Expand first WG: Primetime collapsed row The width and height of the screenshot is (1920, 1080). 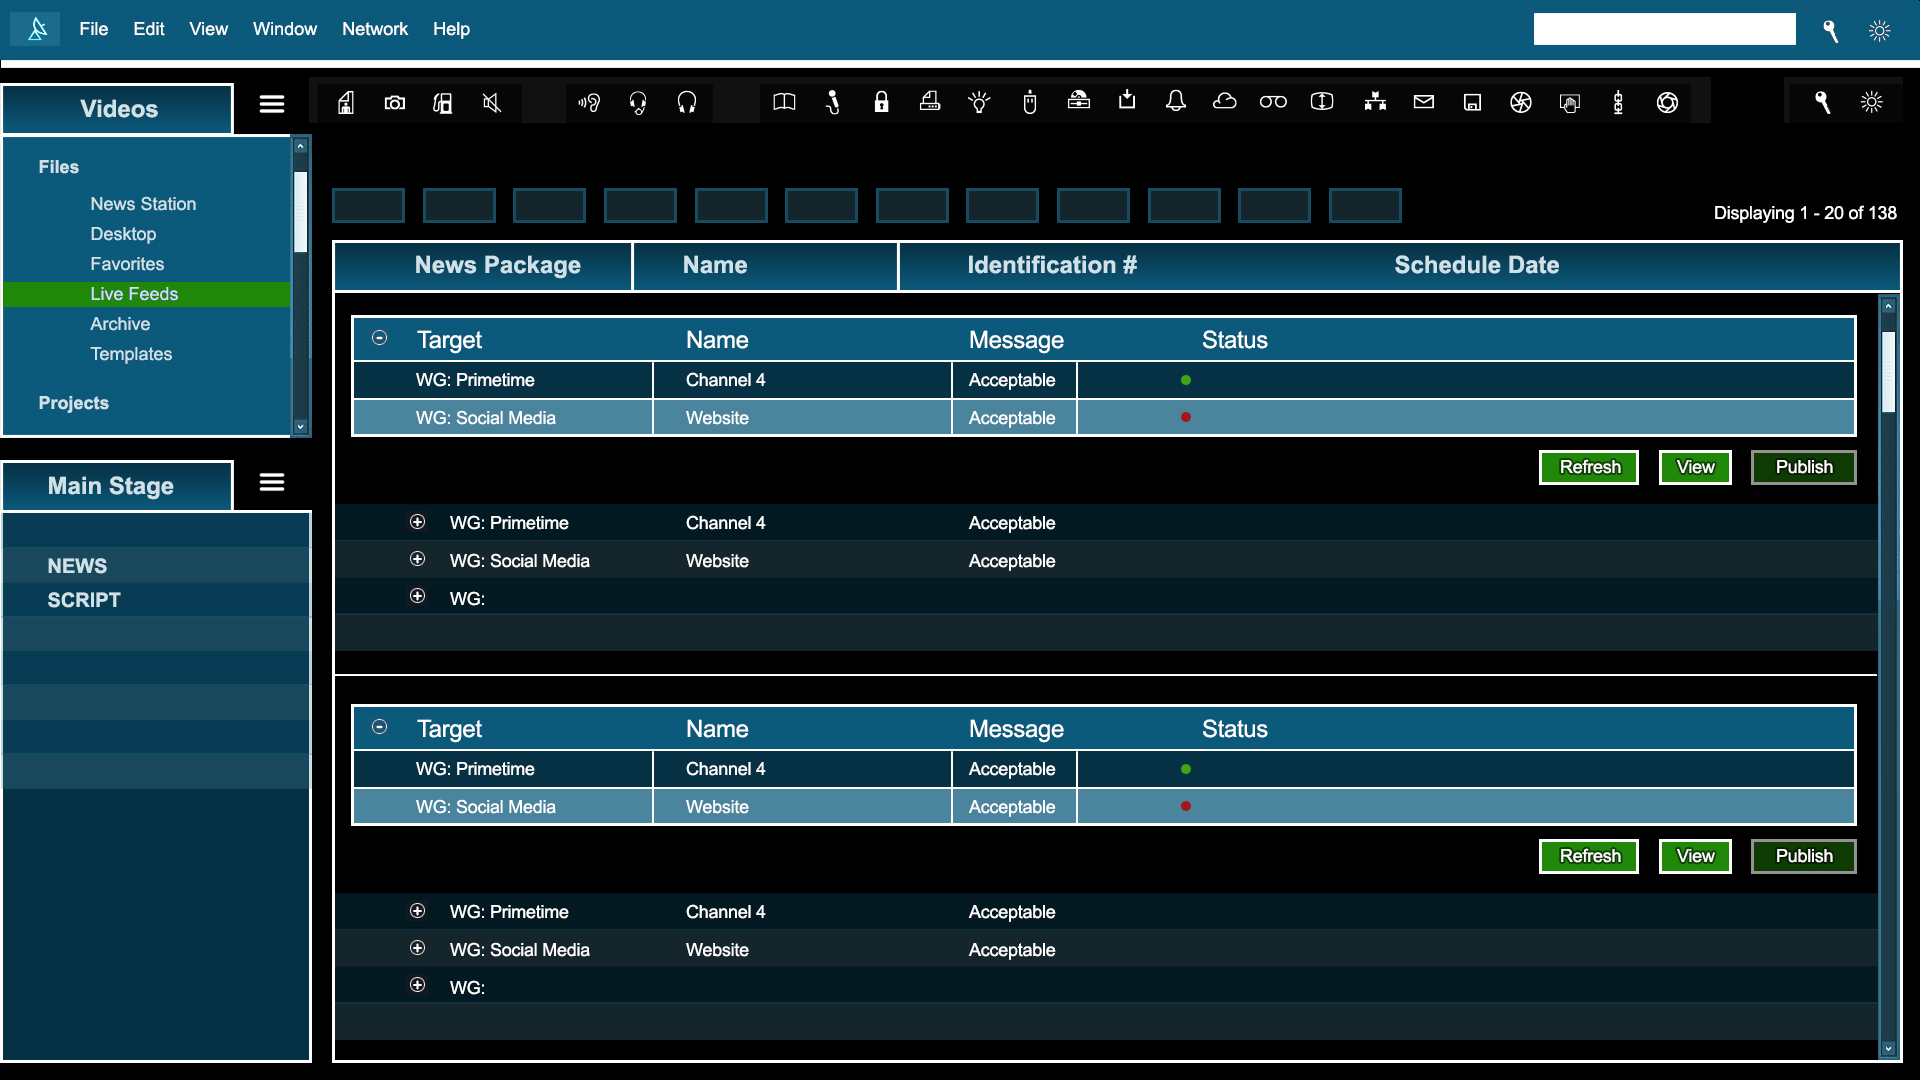tap(418, 522)
